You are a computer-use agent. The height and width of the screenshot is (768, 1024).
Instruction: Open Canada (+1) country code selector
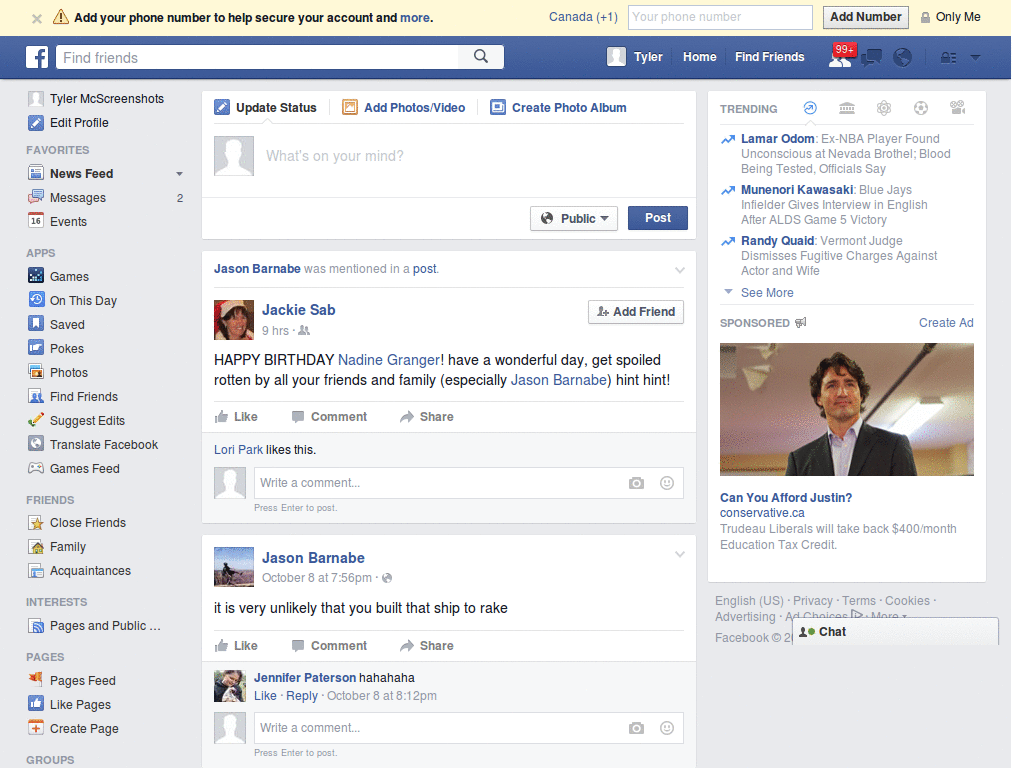click(x=583, y=17)
